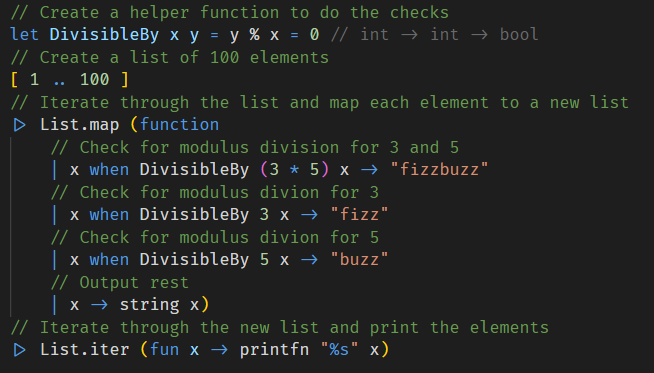Click the multiplication asterisk in (3 * 5)
This screenshot has height=373, width=654.
(294, 170)
